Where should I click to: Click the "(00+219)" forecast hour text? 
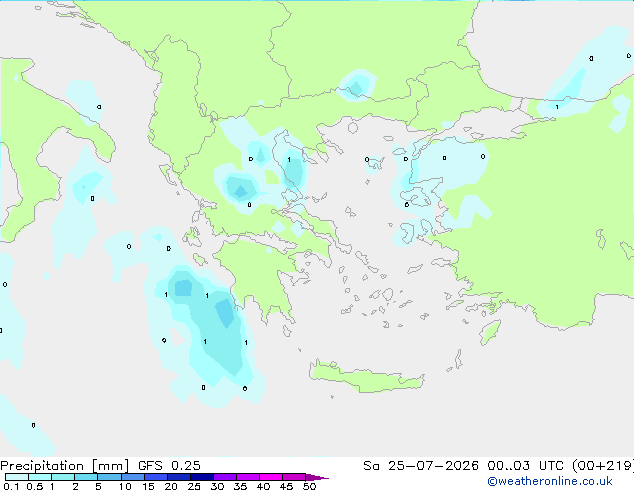pyautogui.click(x=603, y=466)
